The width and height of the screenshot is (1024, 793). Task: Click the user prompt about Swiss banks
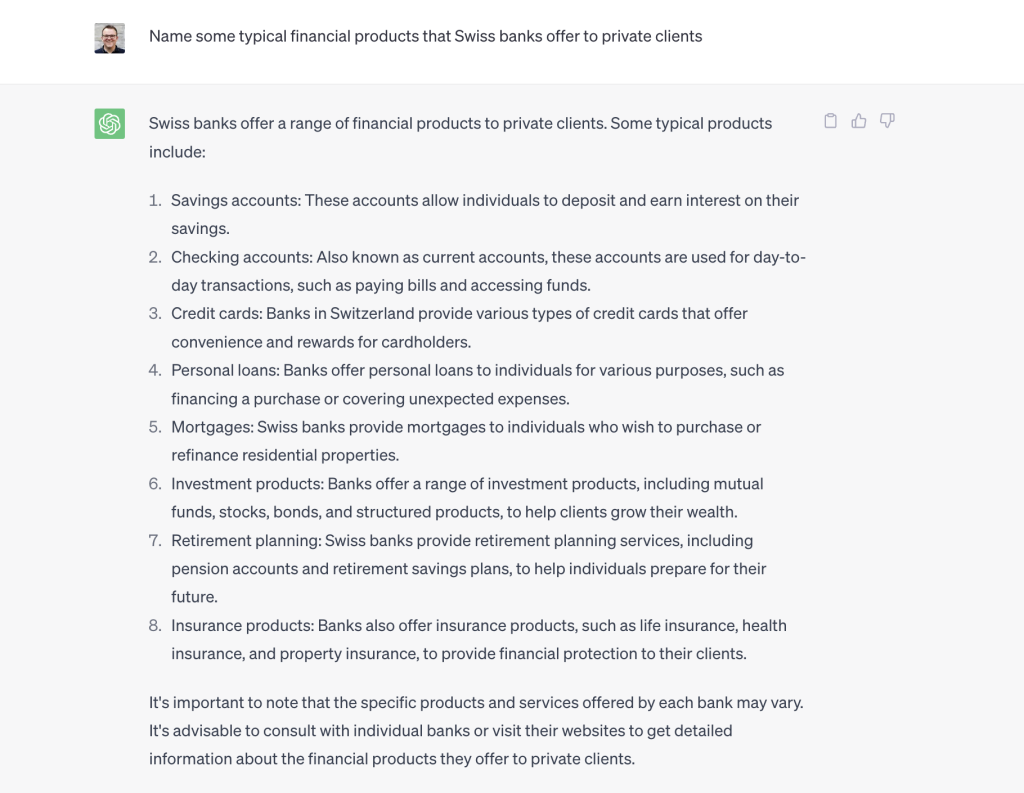[425, 36]
